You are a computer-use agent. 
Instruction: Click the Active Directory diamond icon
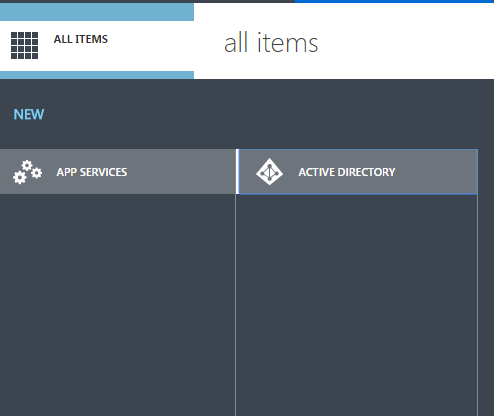[269, 172]
